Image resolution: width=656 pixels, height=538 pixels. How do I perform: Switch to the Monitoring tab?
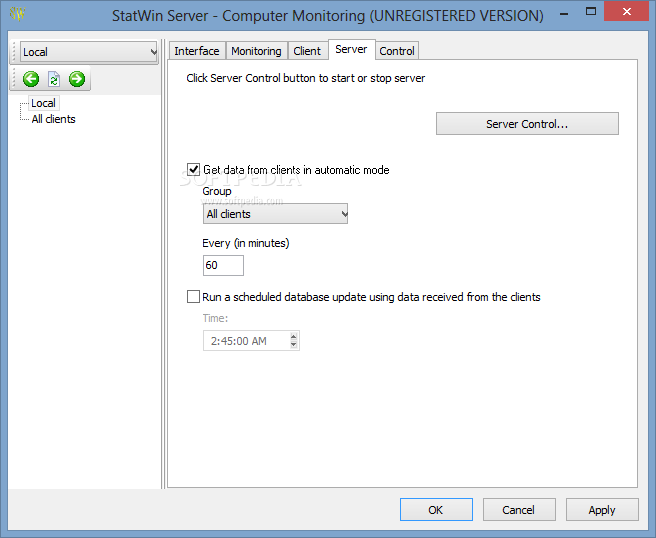256,51
